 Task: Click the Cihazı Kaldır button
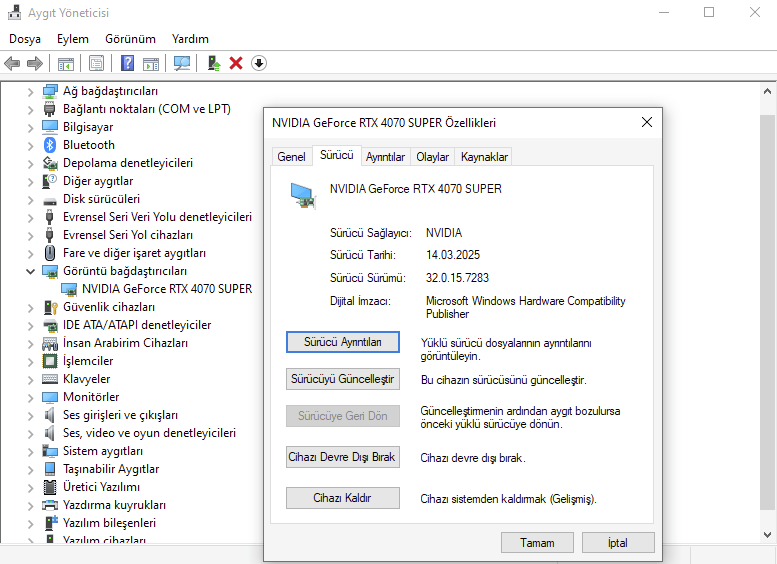342,498
